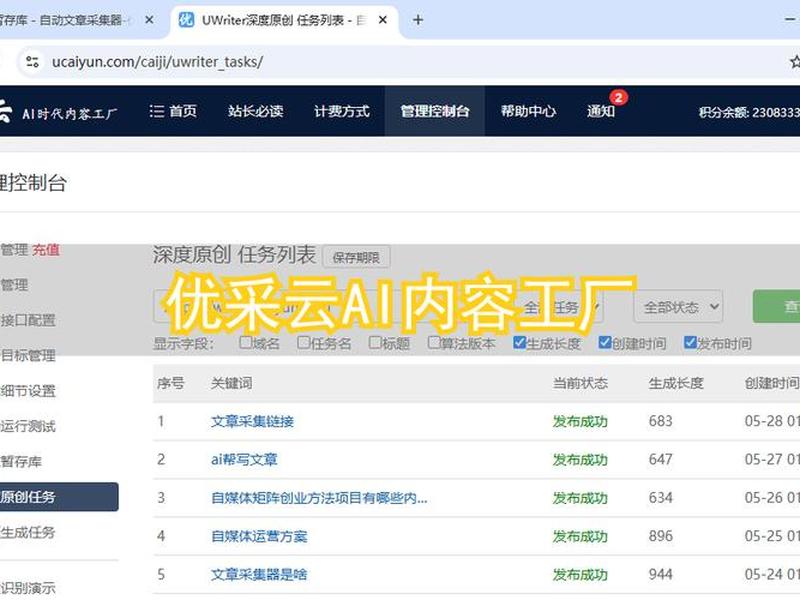Toggle the 域名 display field checkbox
Image resolution: width=800 pixels, height=600 pixels.
245,342
